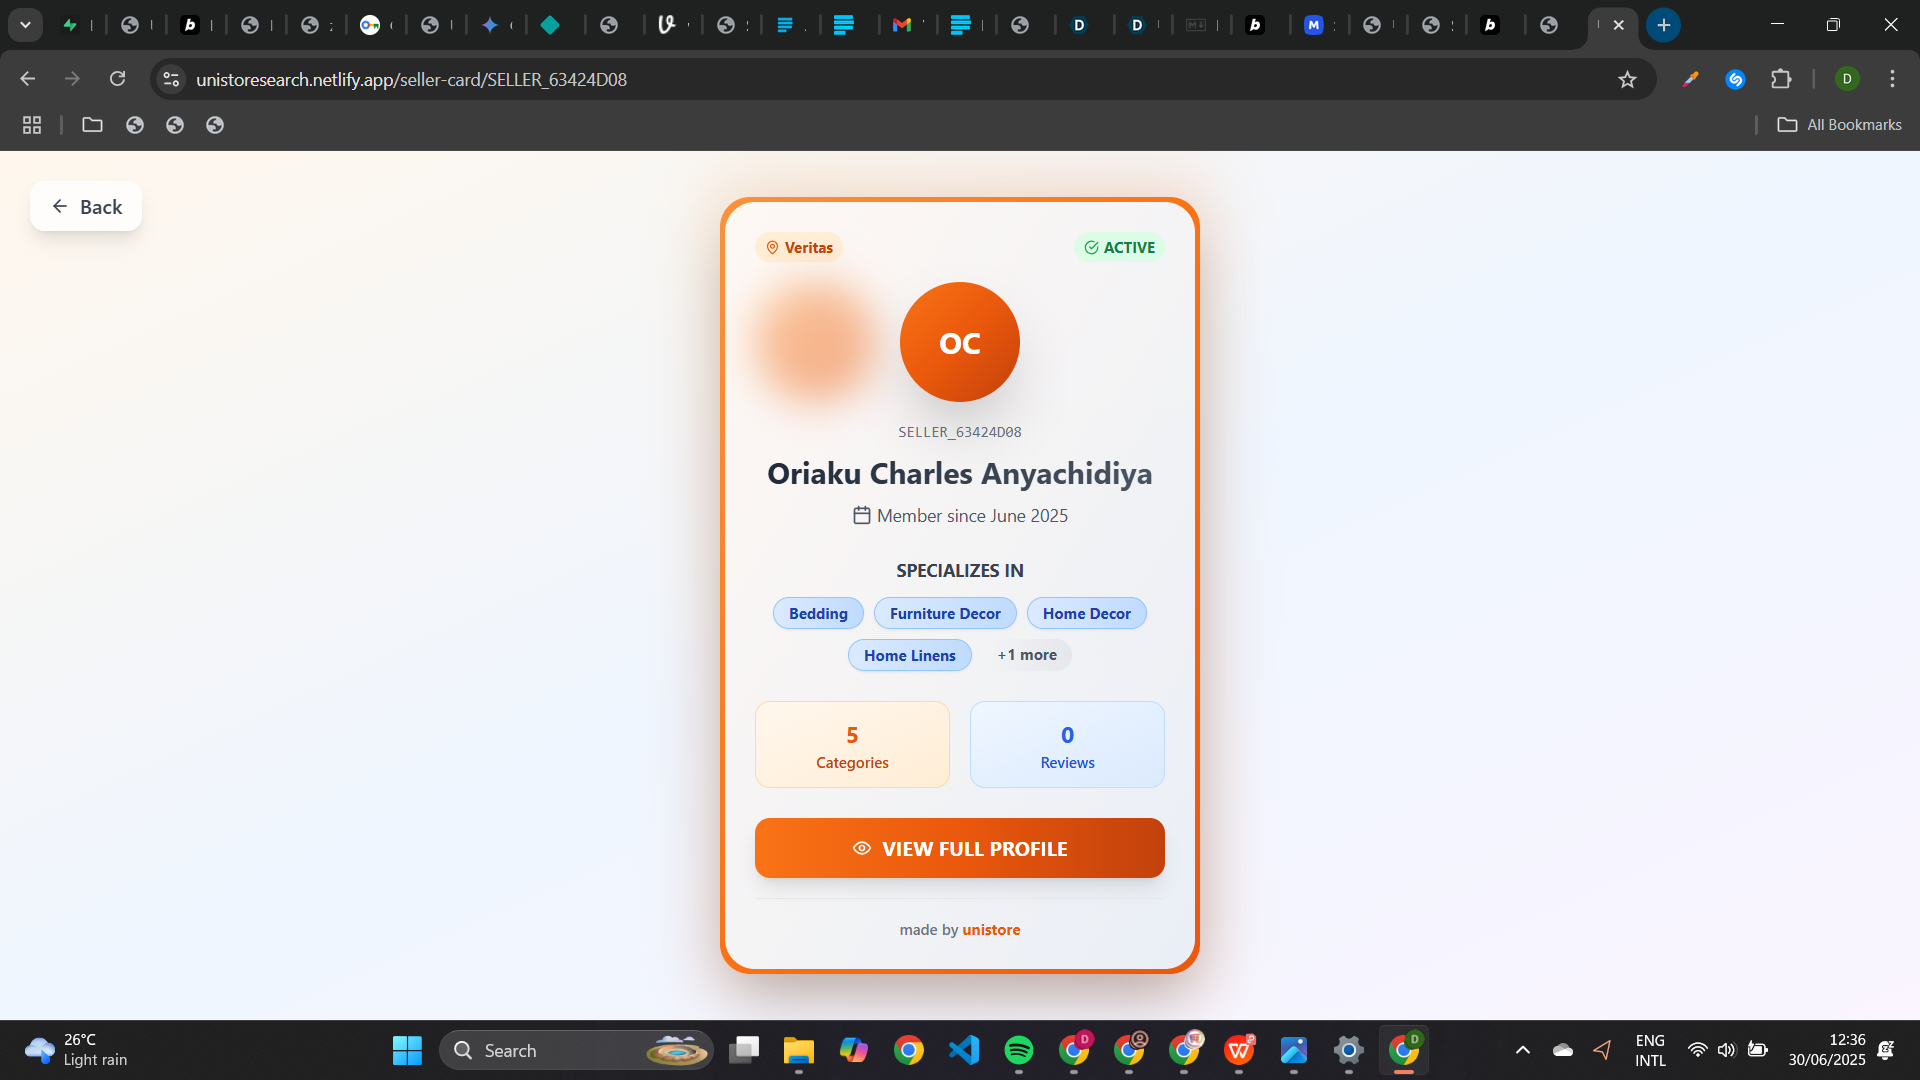
Task: Click the site information icon in address bar
Action: pyautogui.click(x=171, y=79)
